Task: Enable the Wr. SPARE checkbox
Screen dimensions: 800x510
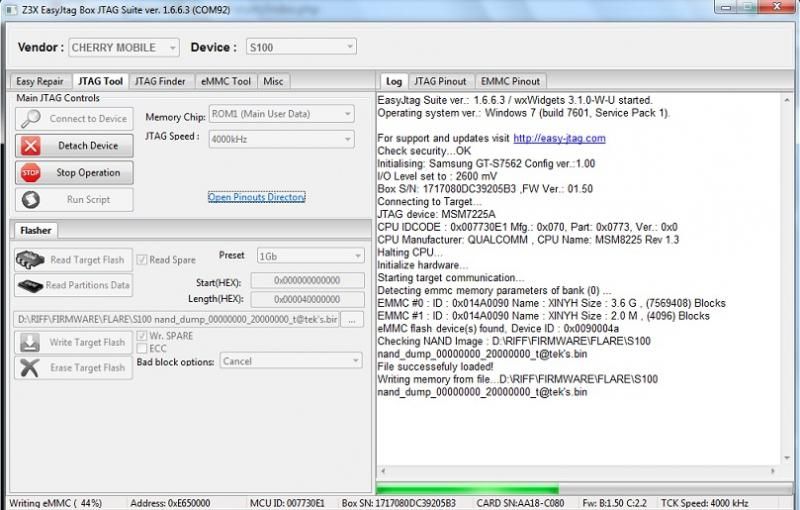Action: coord(141,337)
